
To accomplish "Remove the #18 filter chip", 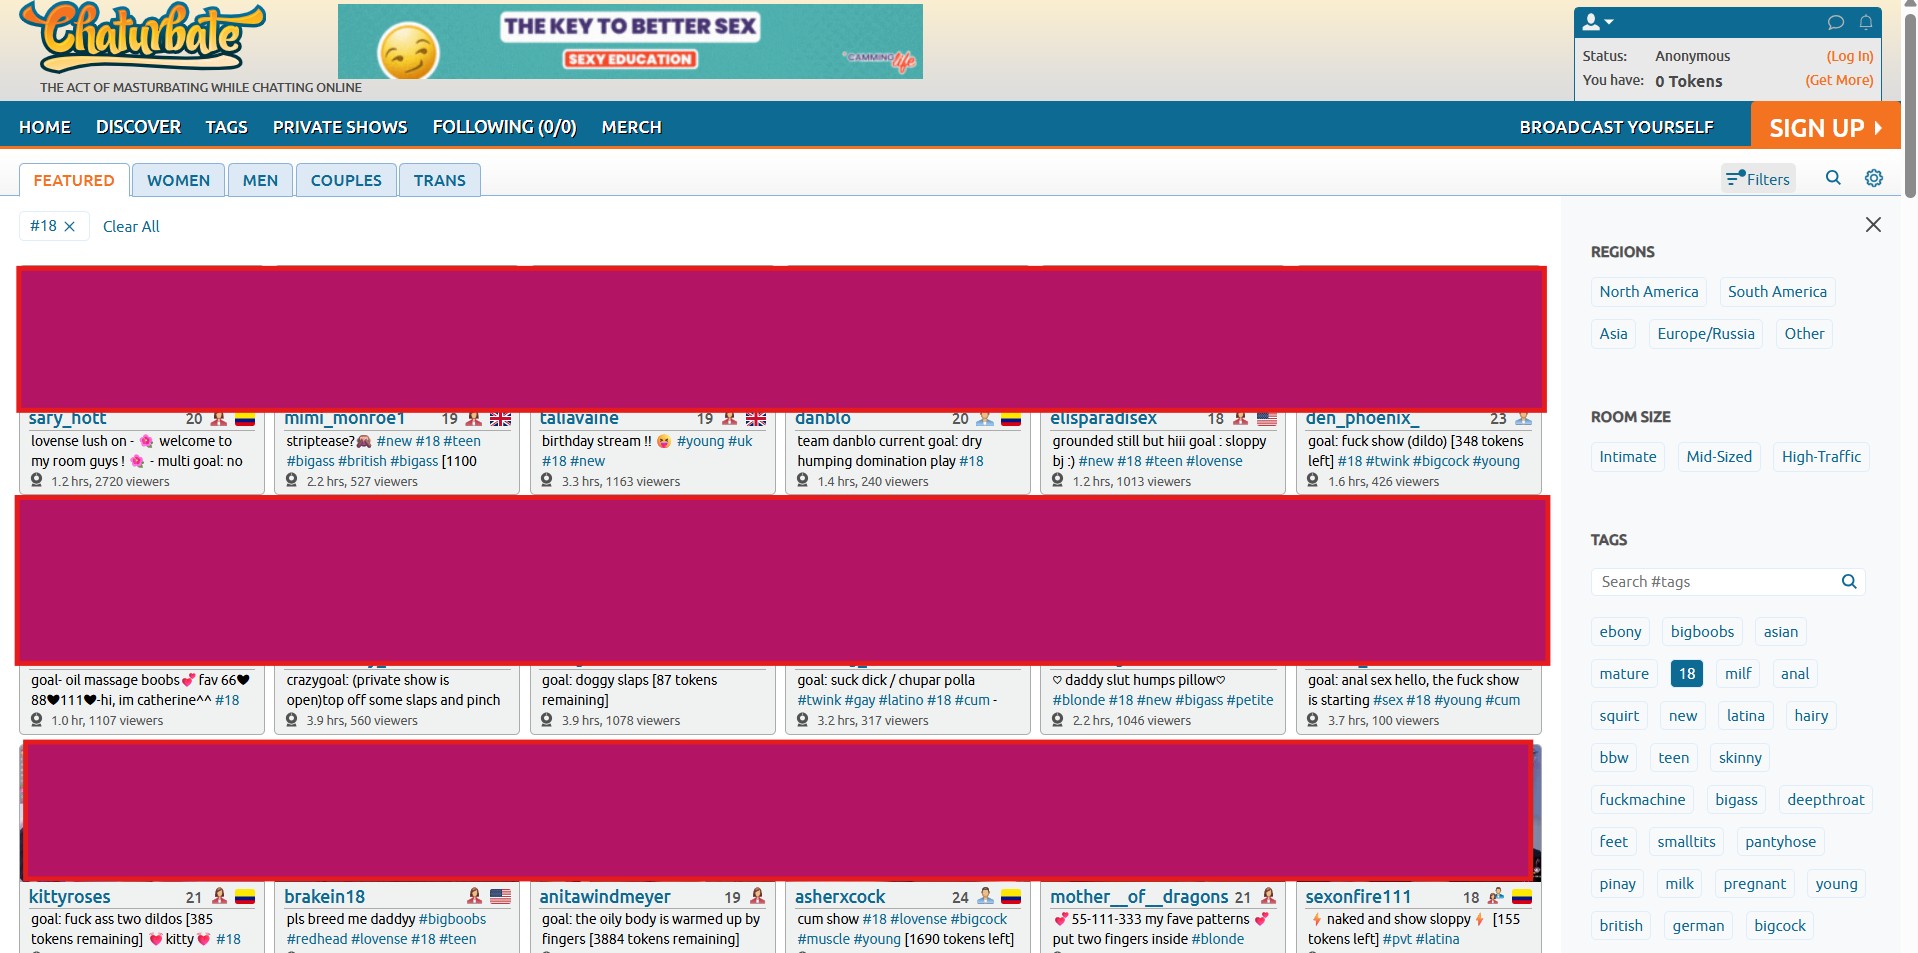I will 69,226.
